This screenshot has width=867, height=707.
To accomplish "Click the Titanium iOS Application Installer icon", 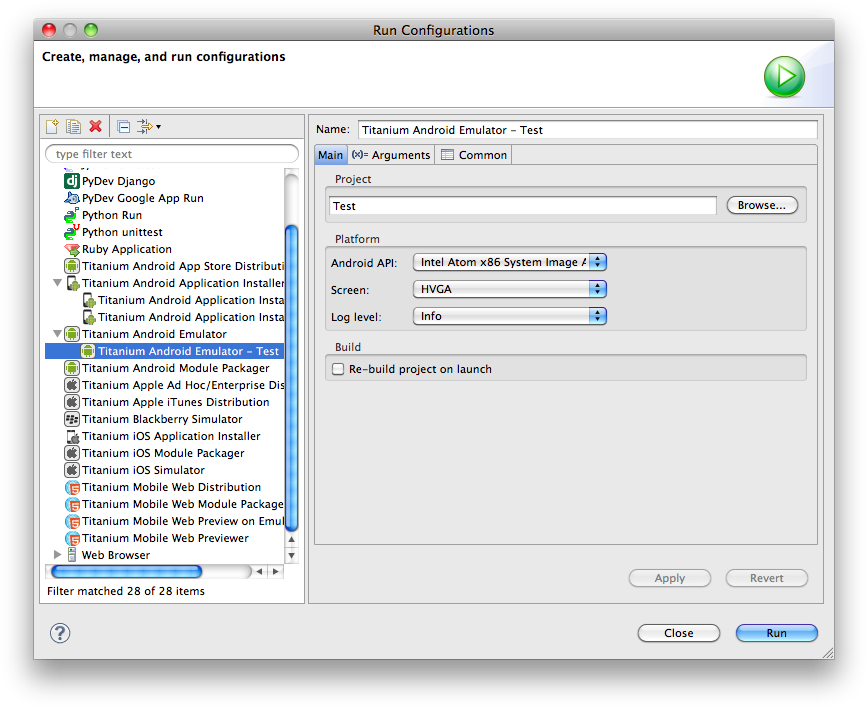I will pyautogui.click(x=72, y=436).
